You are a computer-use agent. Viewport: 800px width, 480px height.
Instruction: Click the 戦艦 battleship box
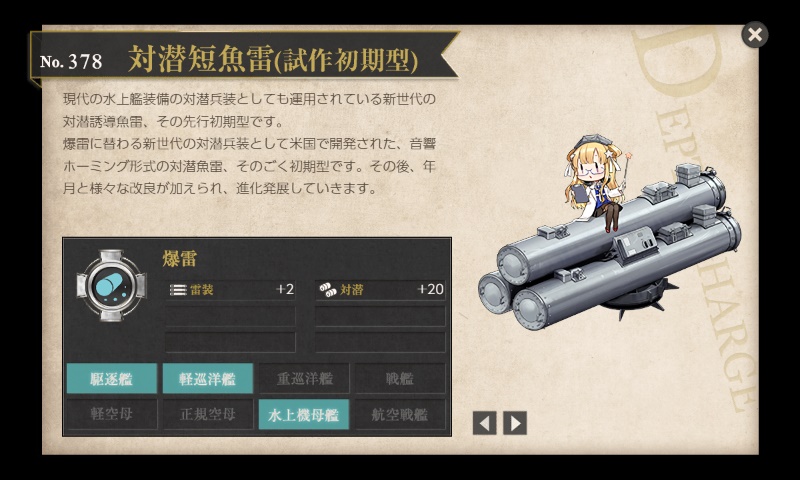[x=400, y=378]
